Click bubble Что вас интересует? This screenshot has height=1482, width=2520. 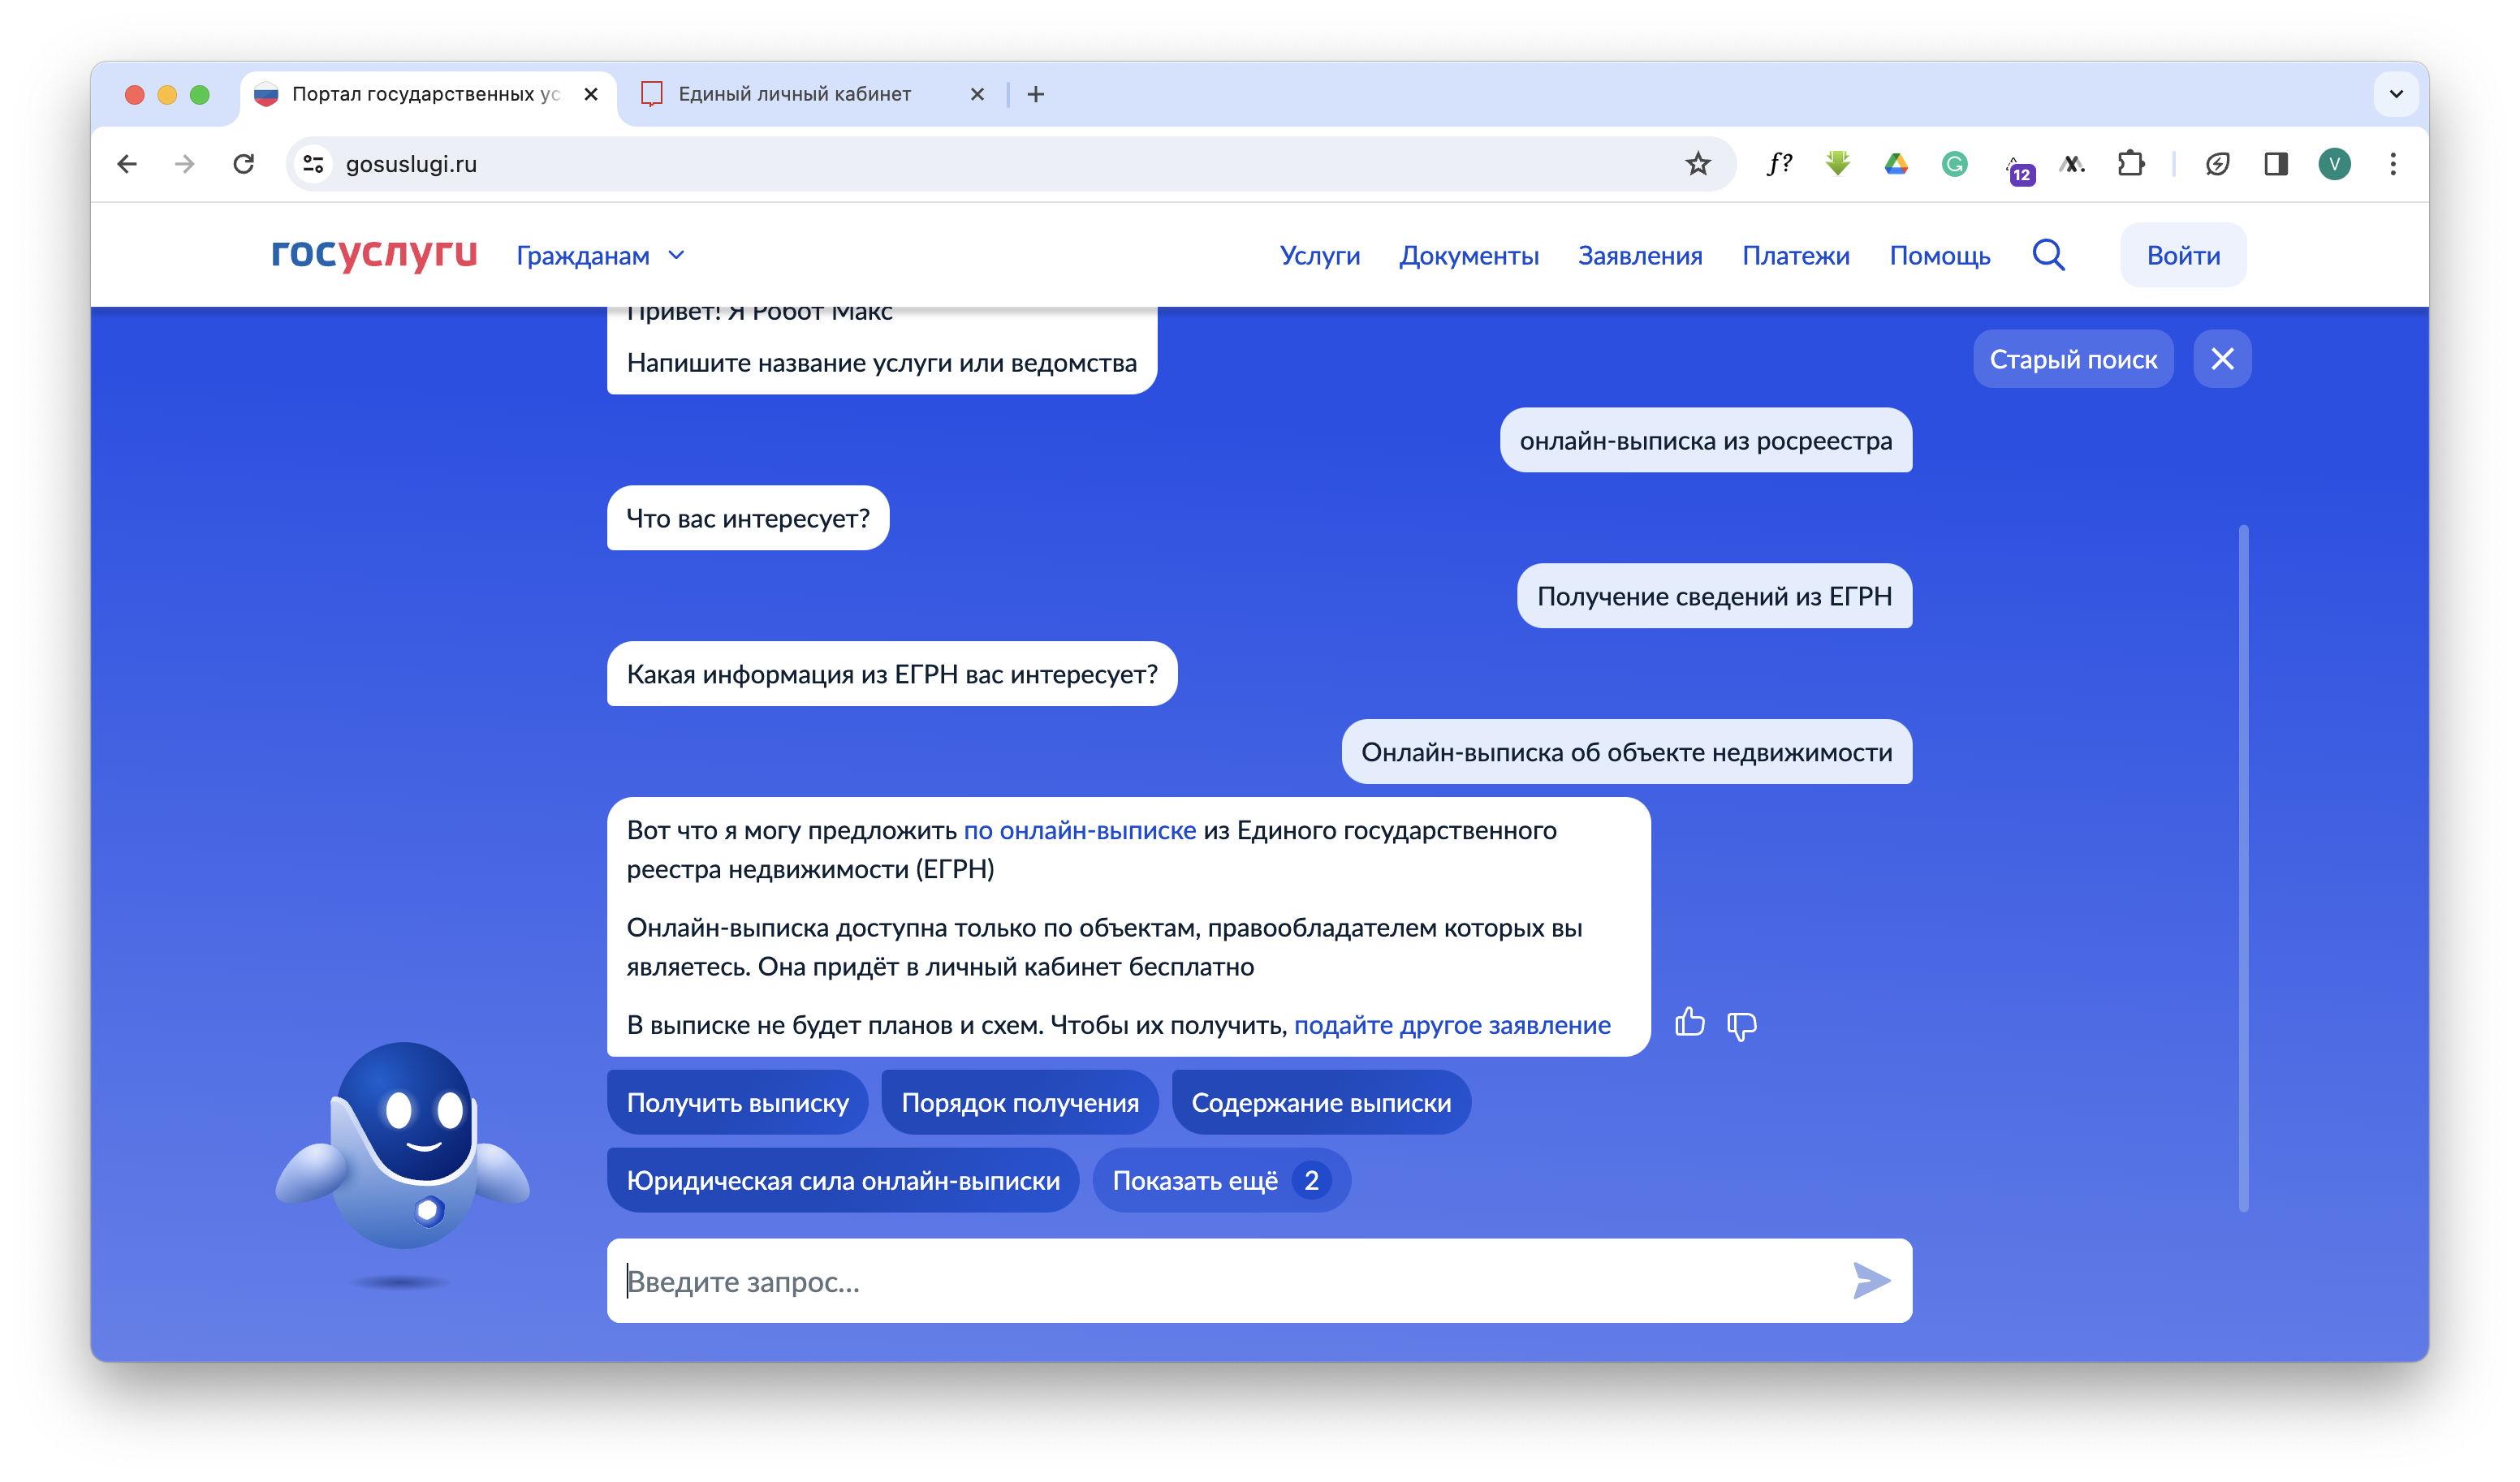click(748, 519)
